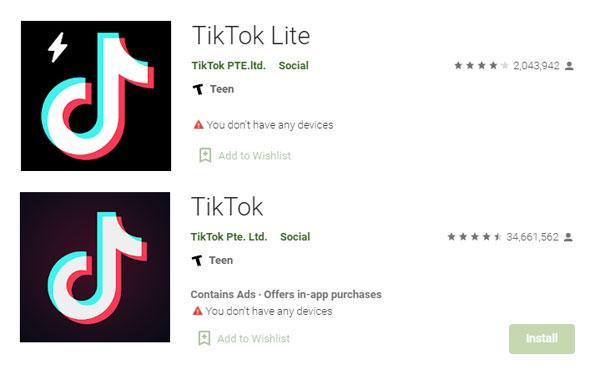Click TikTok Lite star rating

coord(481,66)
